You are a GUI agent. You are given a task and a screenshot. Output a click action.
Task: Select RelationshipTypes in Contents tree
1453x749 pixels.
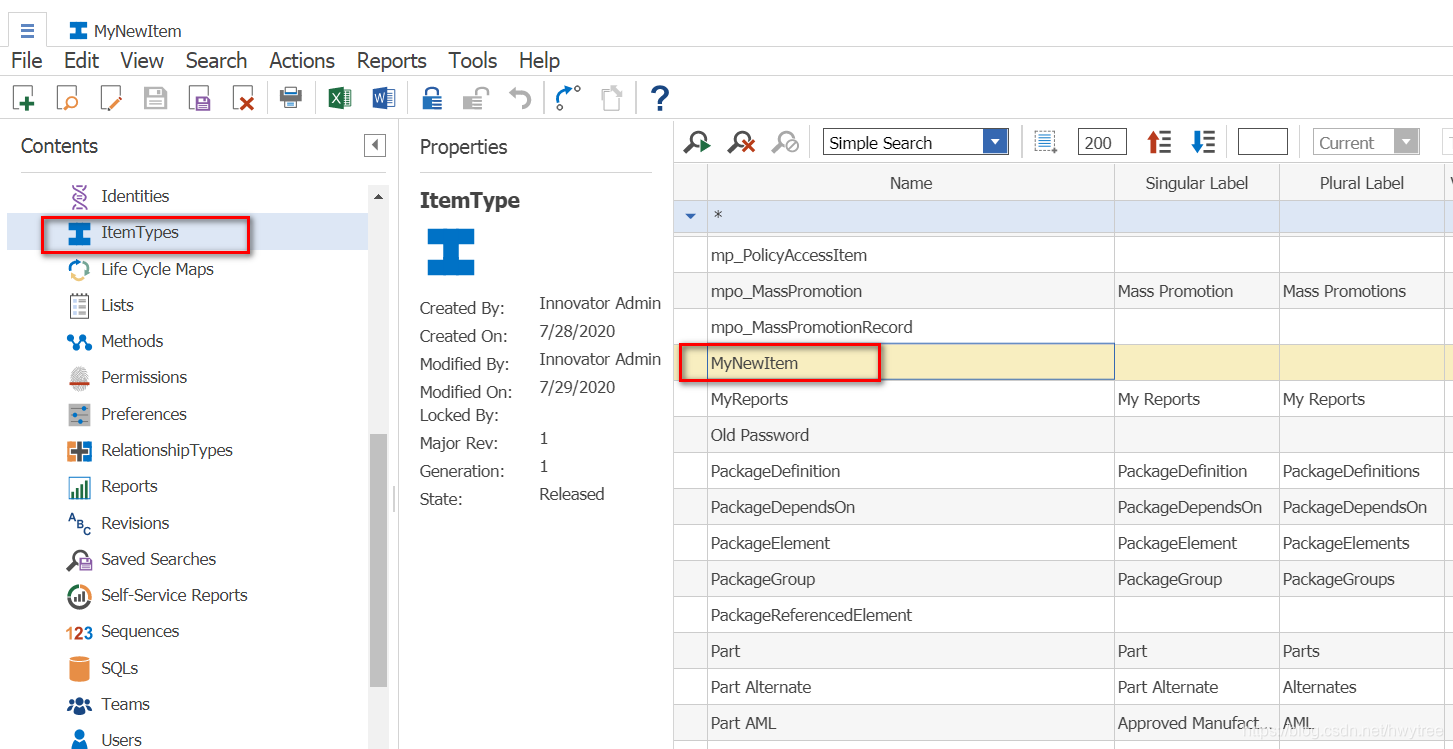(x=166, y=450)
